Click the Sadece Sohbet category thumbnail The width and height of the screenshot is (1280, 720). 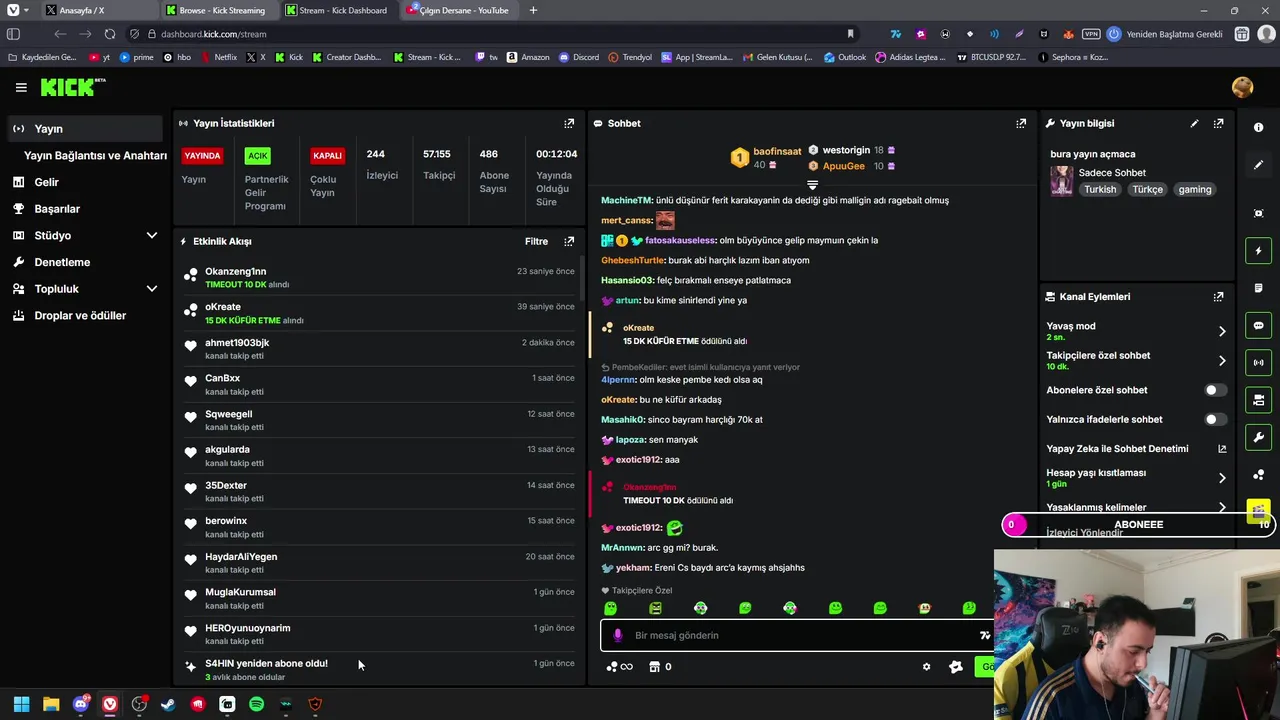coord(1061,181)
